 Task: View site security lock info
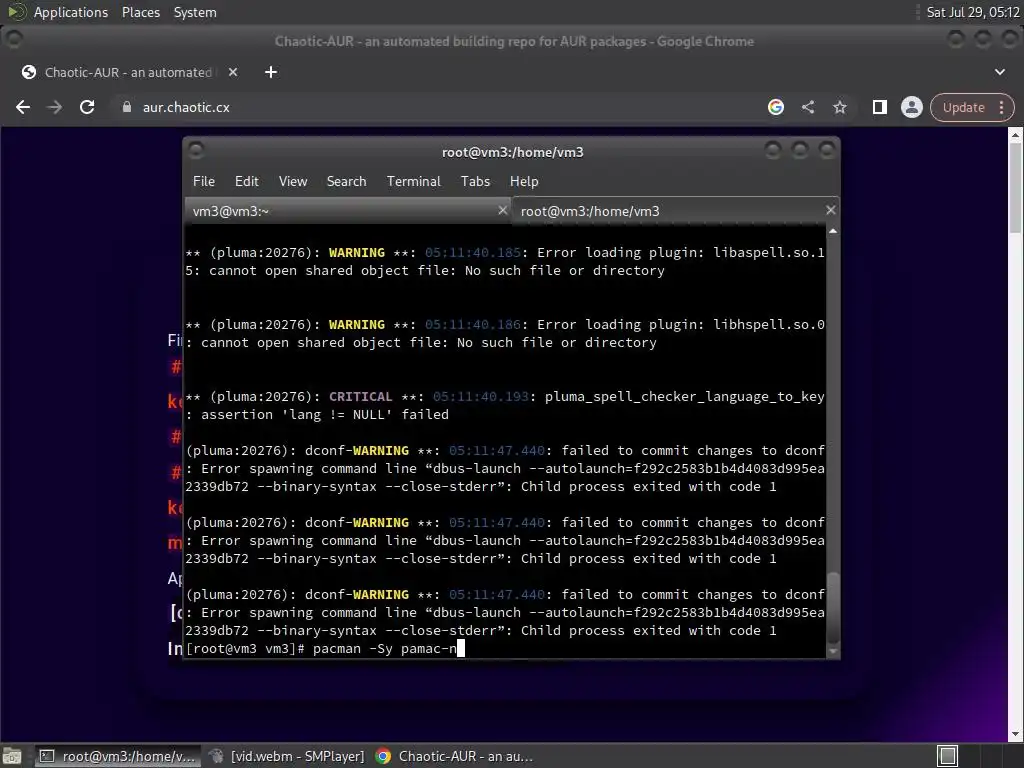[127, 107]
